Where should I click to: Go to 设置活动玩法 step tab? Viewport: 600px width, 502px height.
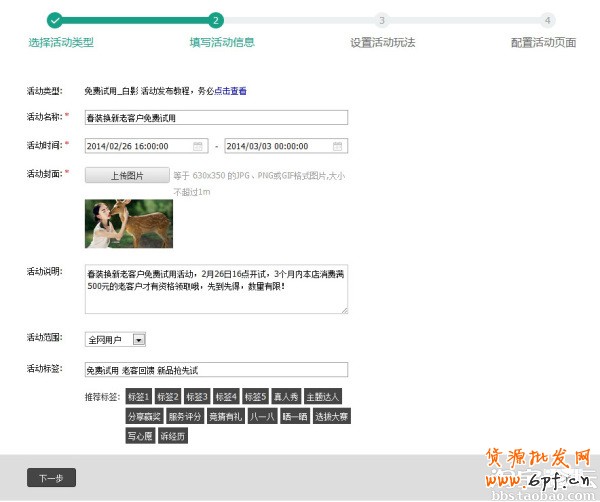click(x=382, y=43)
